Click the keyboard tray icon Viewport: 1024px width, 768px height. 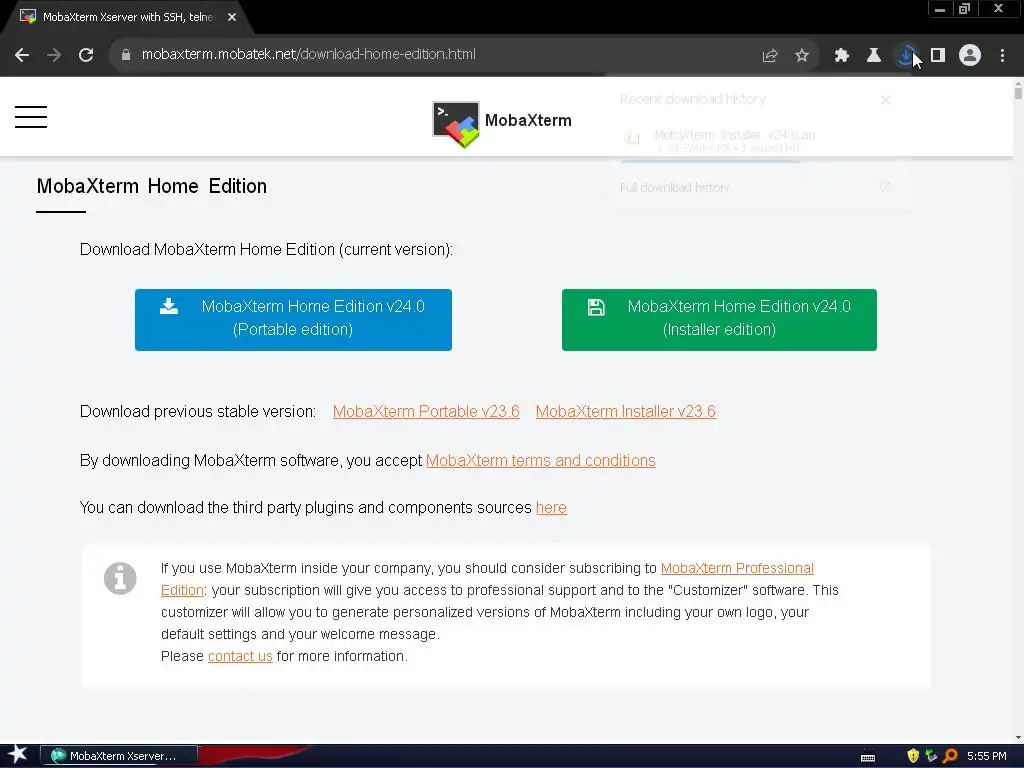click(868, 757)
